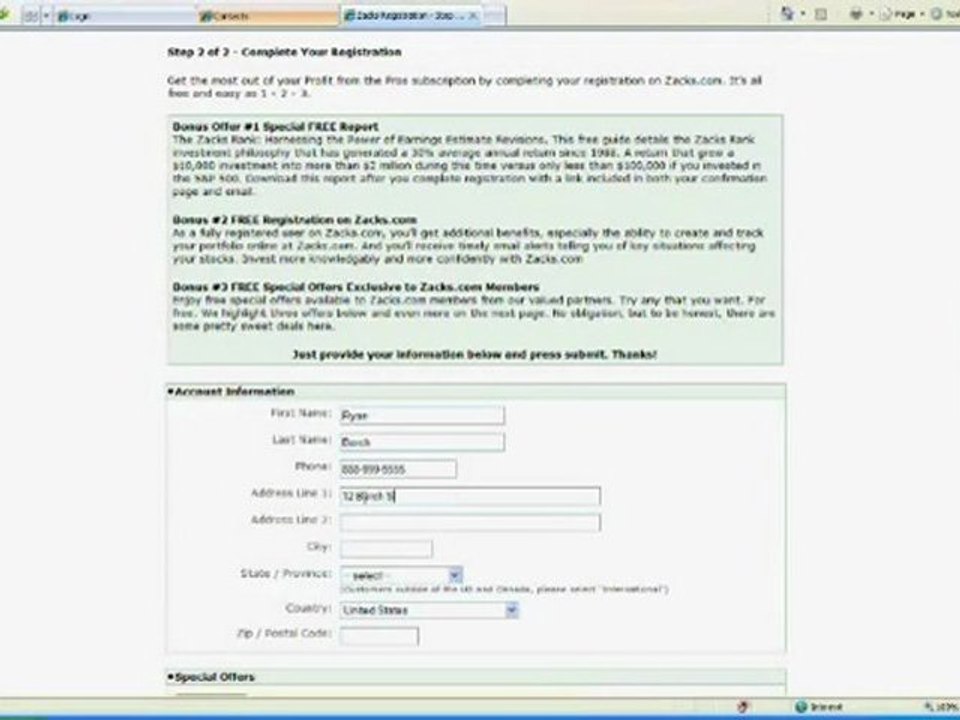The image size is (960, 720).
Task: Click the Print toolbar icon
Action: [857, 13]
